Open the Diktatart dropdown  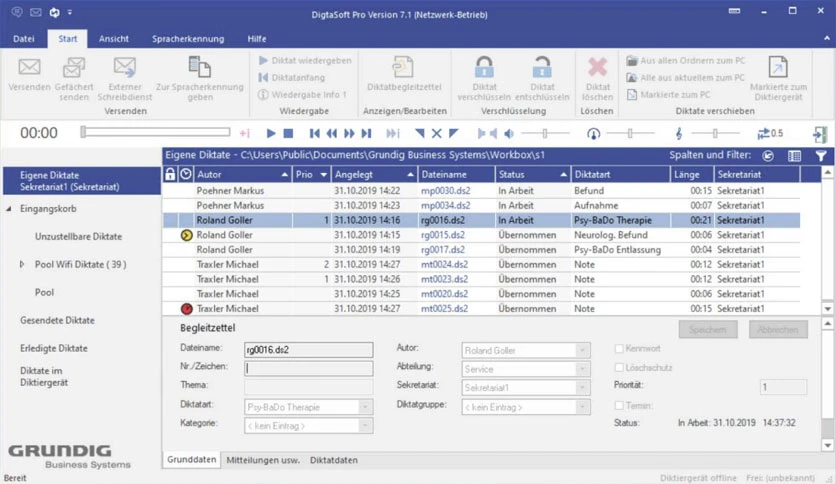tap(365, 407)
